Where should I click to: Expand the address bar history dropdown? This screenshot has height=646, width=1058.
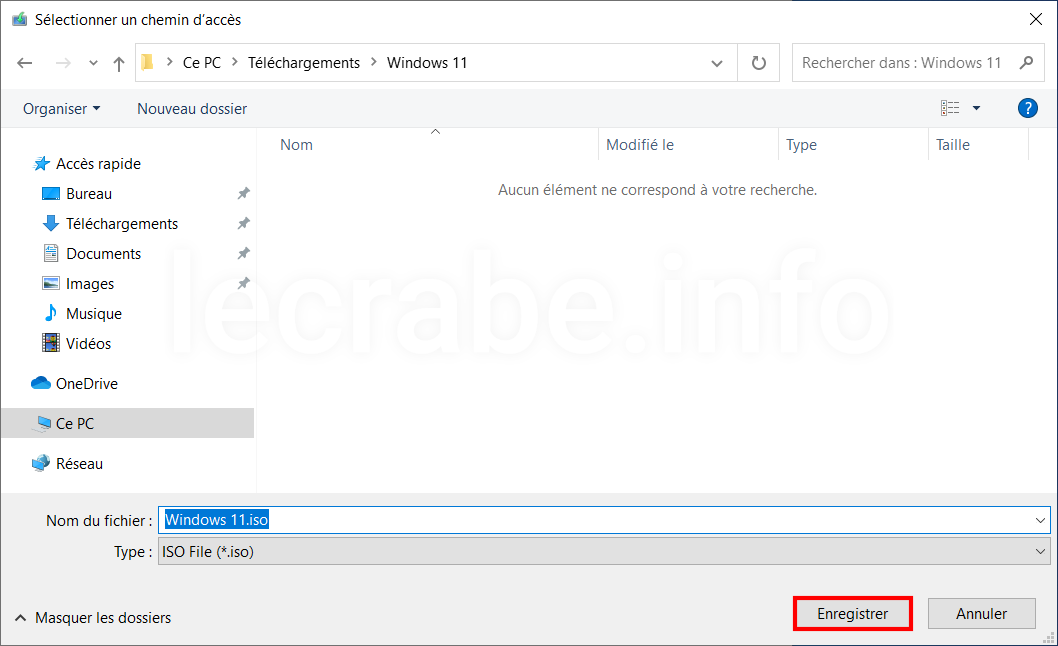tap(717, 63)
